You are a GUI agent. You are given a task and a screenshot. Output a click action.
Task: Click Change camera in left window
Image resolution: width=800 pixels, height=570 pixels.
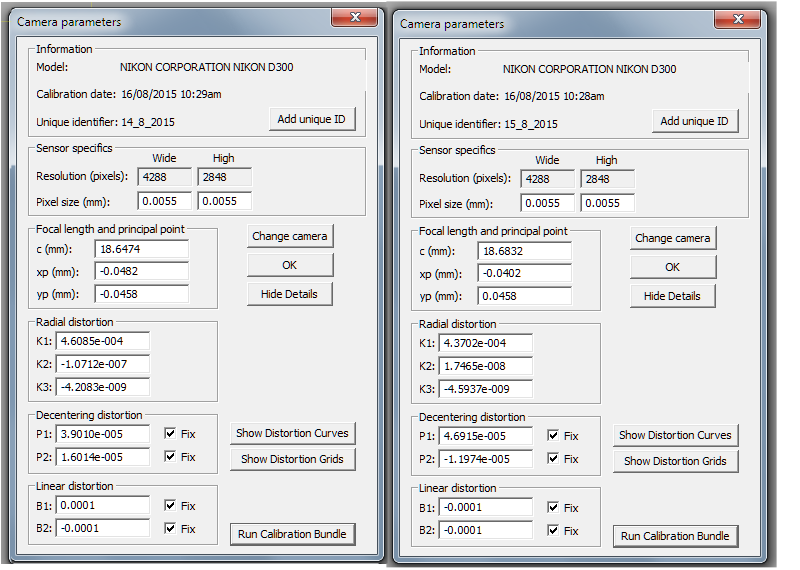pyautogui.click(x=290, y=236)
